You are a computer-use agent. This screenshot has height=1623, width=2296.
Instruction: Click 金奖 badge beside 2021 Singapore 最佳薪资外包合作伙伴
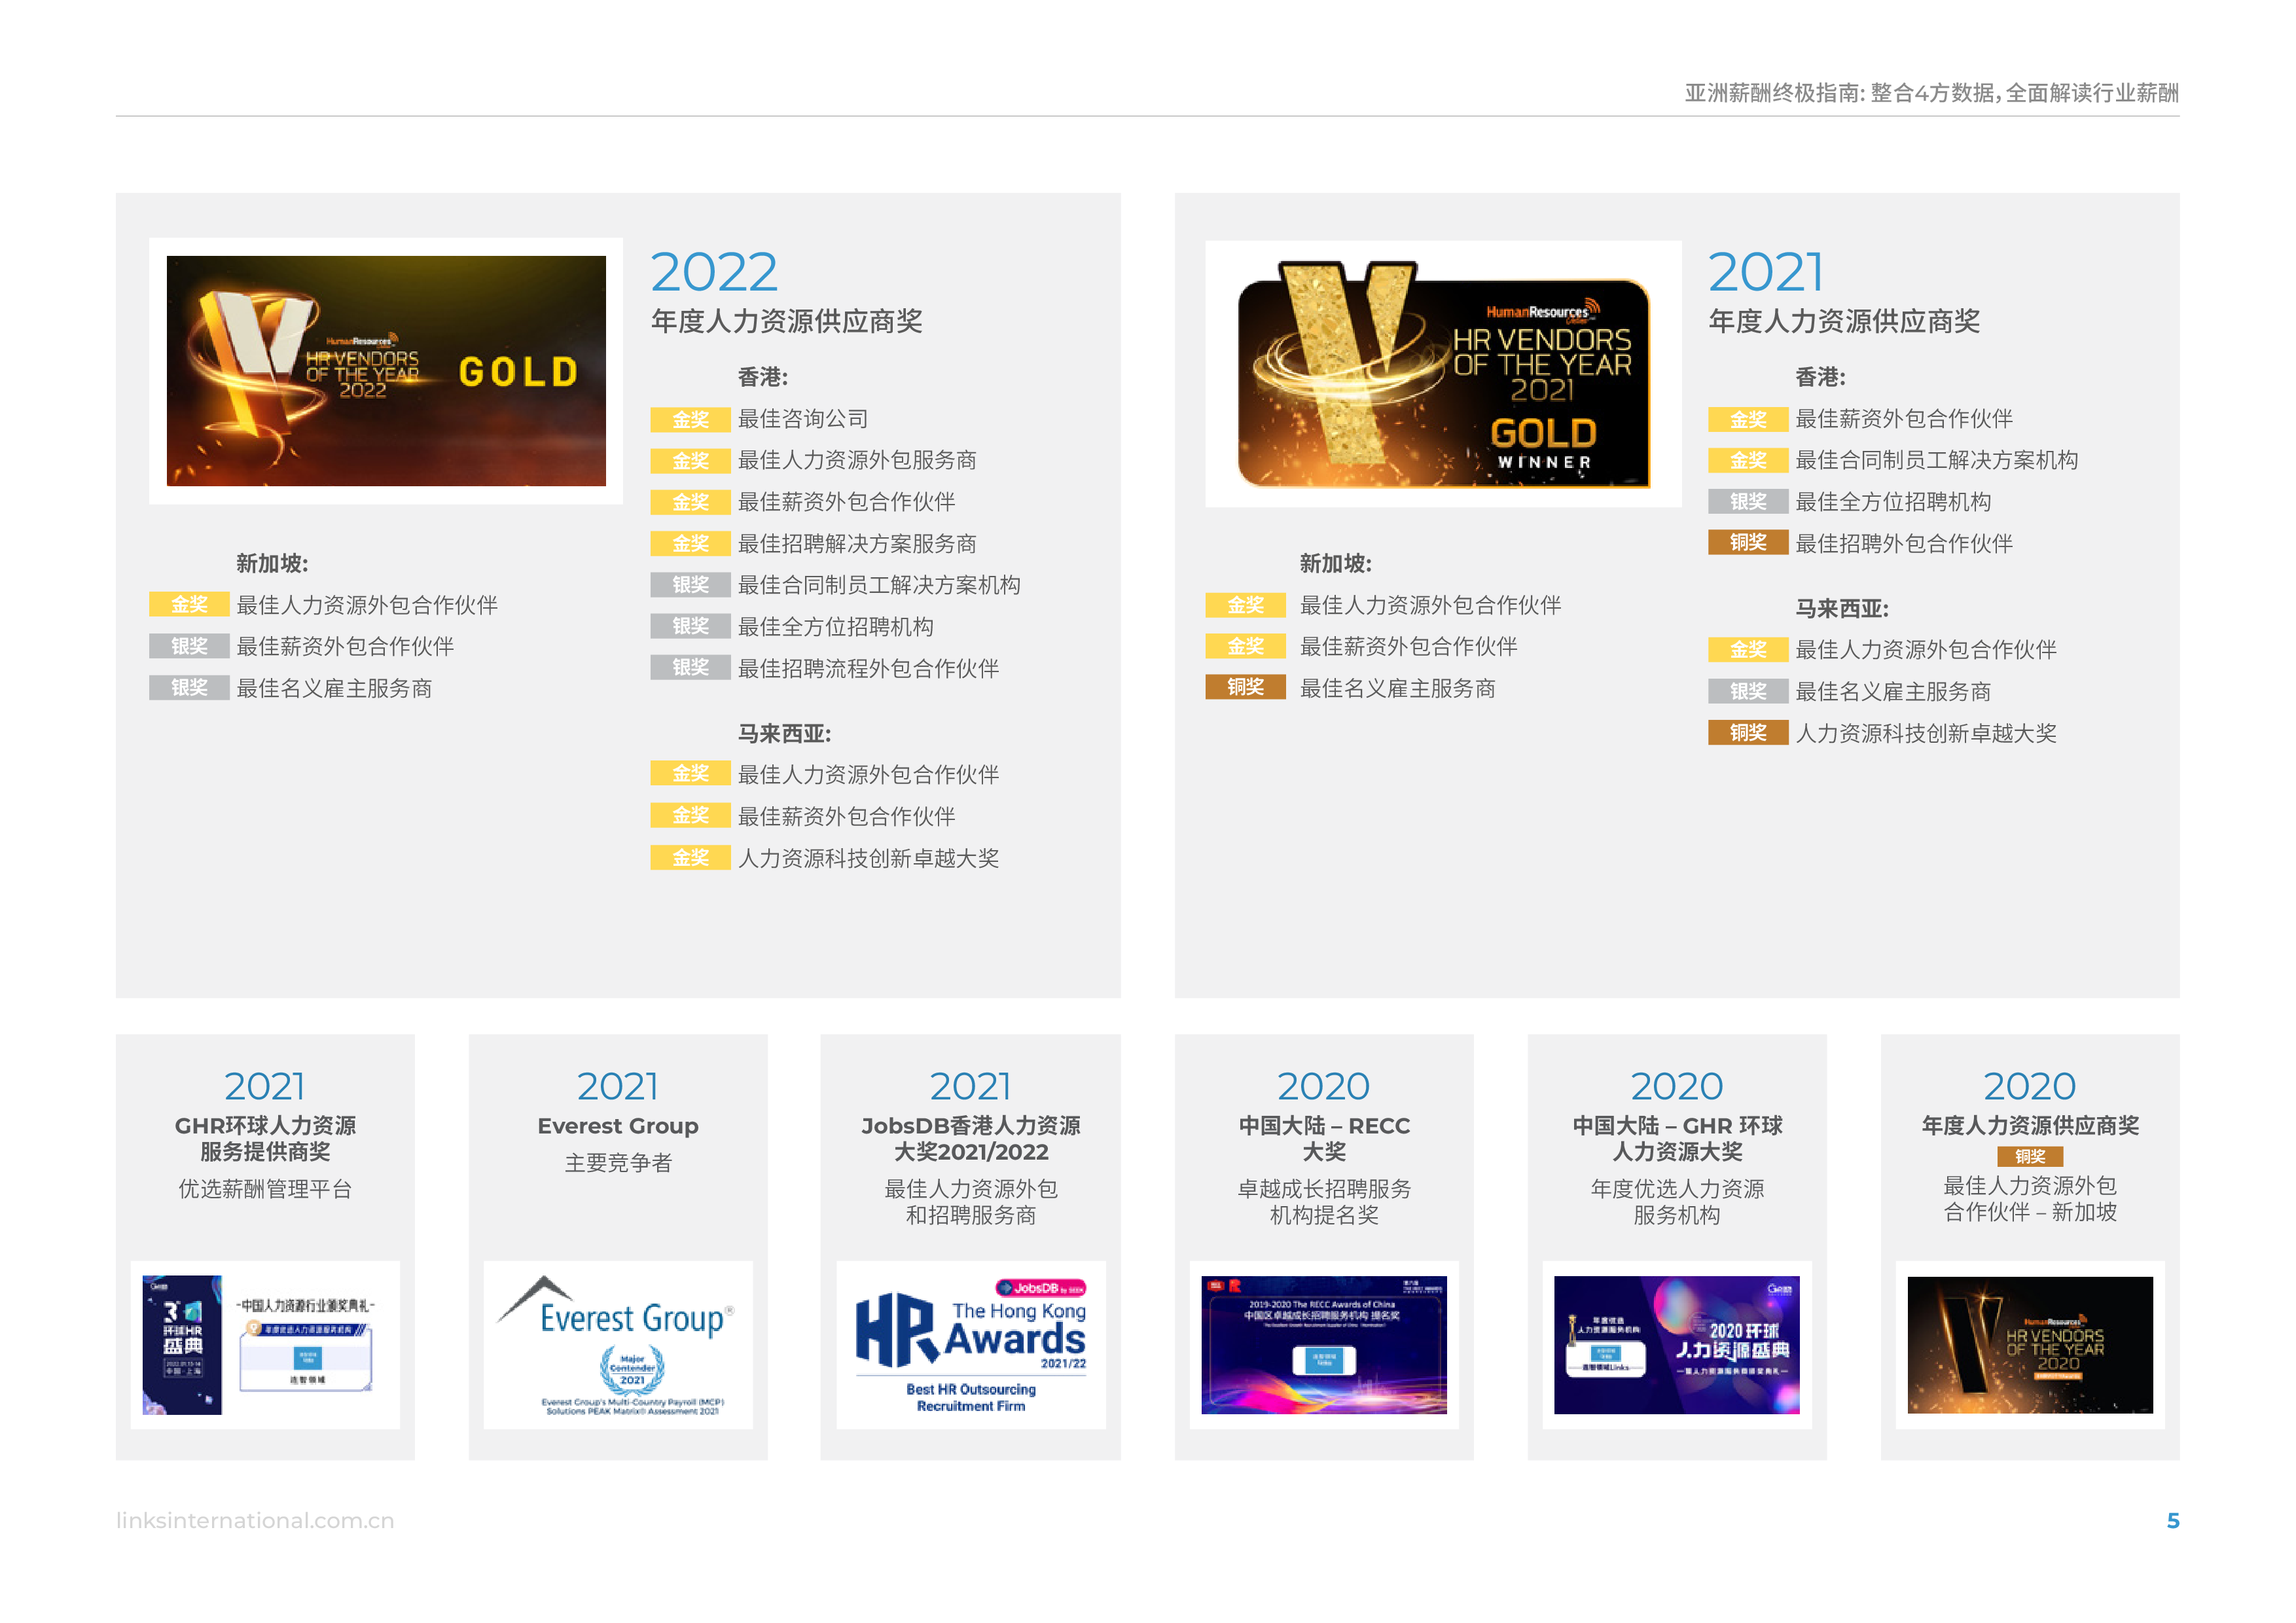pos(1245,647)
